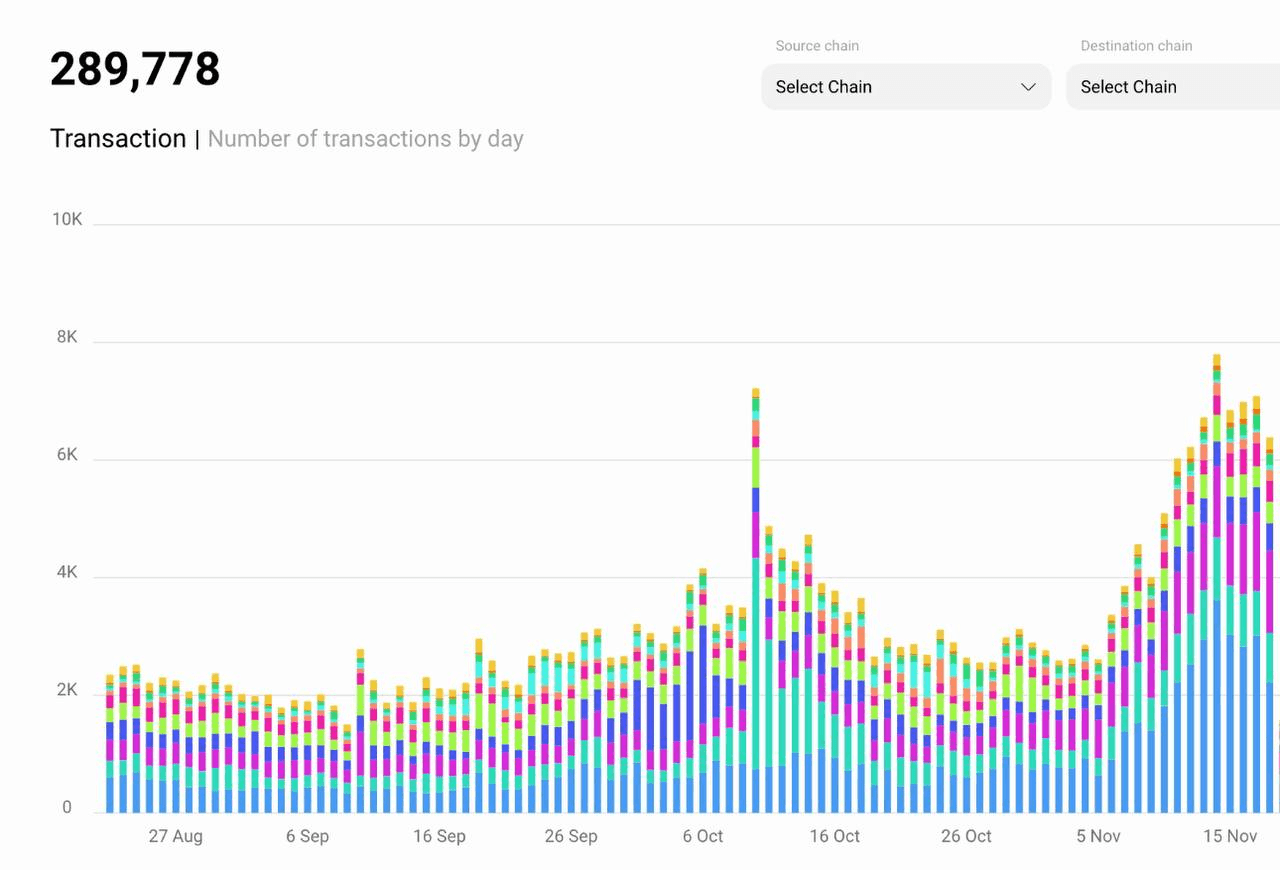Image resolution: width=1280 pixels, height=870 pixels.
Task: Click the 15 Nov x-axis date label
Action: click(1230, 836)
